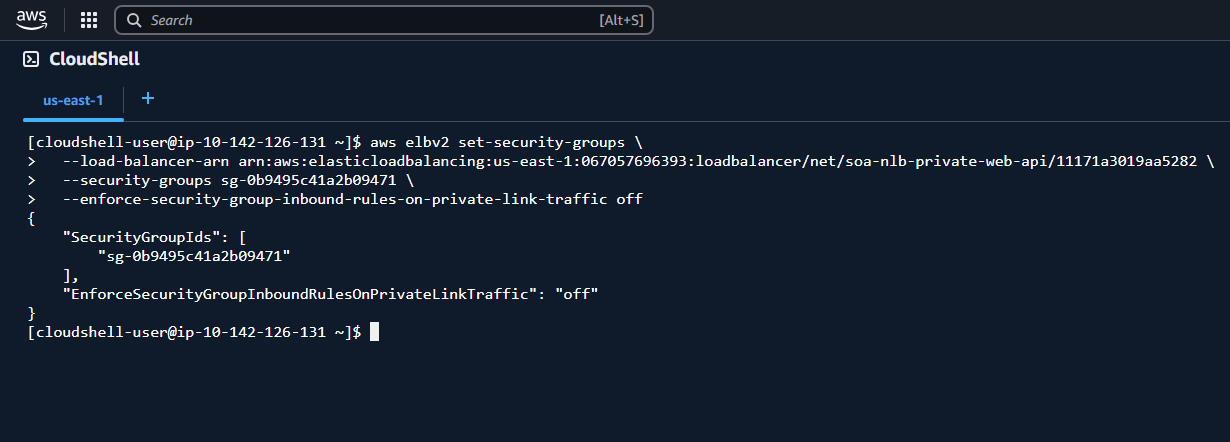
Task: Click the first cloudshell-user prompt text
Action: tap(195, 142)
